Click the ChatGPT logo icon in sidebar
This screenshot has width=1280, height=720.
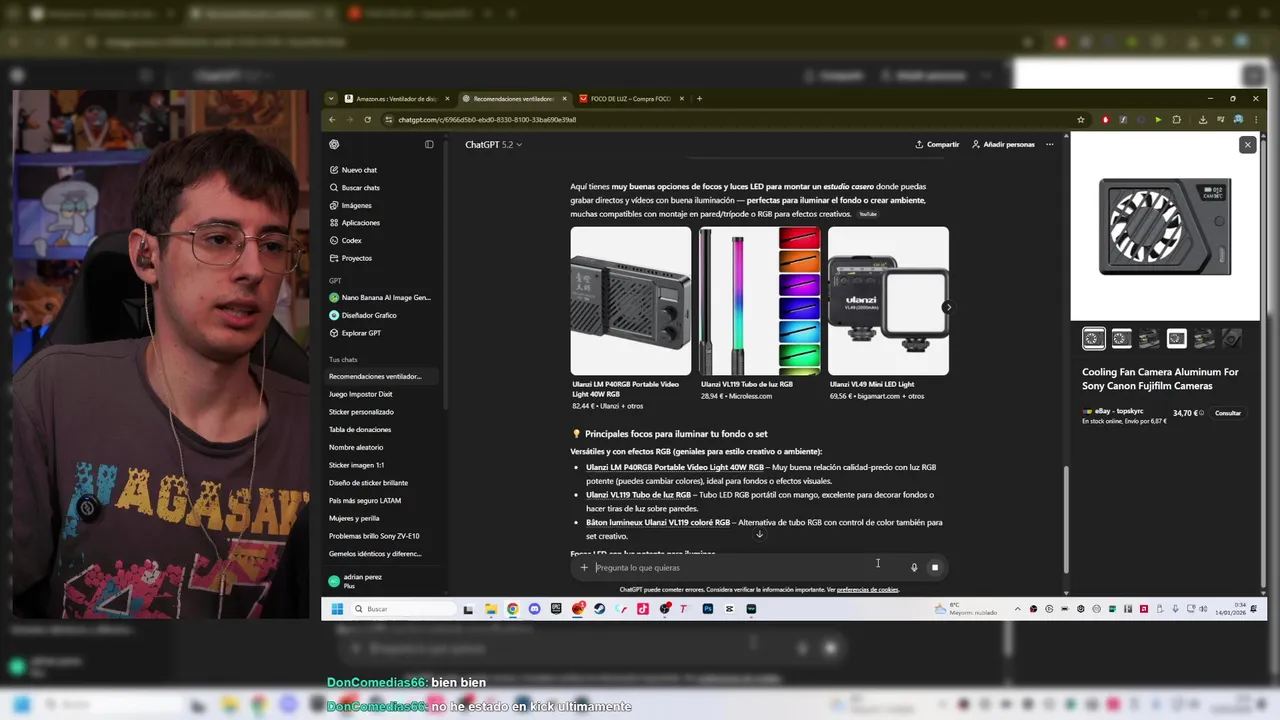click(x=334, y=144)
